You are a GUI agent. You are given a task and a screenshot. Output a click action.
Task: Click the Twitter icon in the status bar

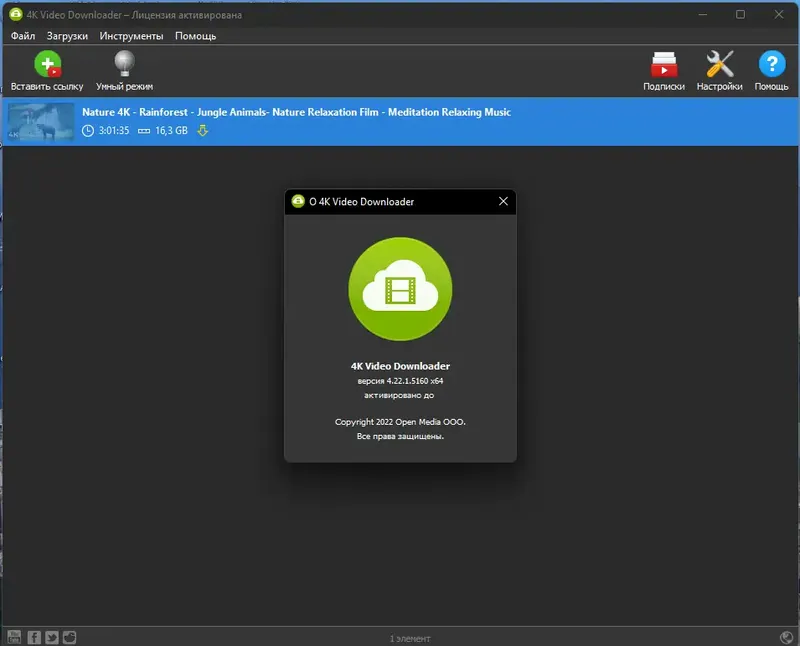[51, 636]
